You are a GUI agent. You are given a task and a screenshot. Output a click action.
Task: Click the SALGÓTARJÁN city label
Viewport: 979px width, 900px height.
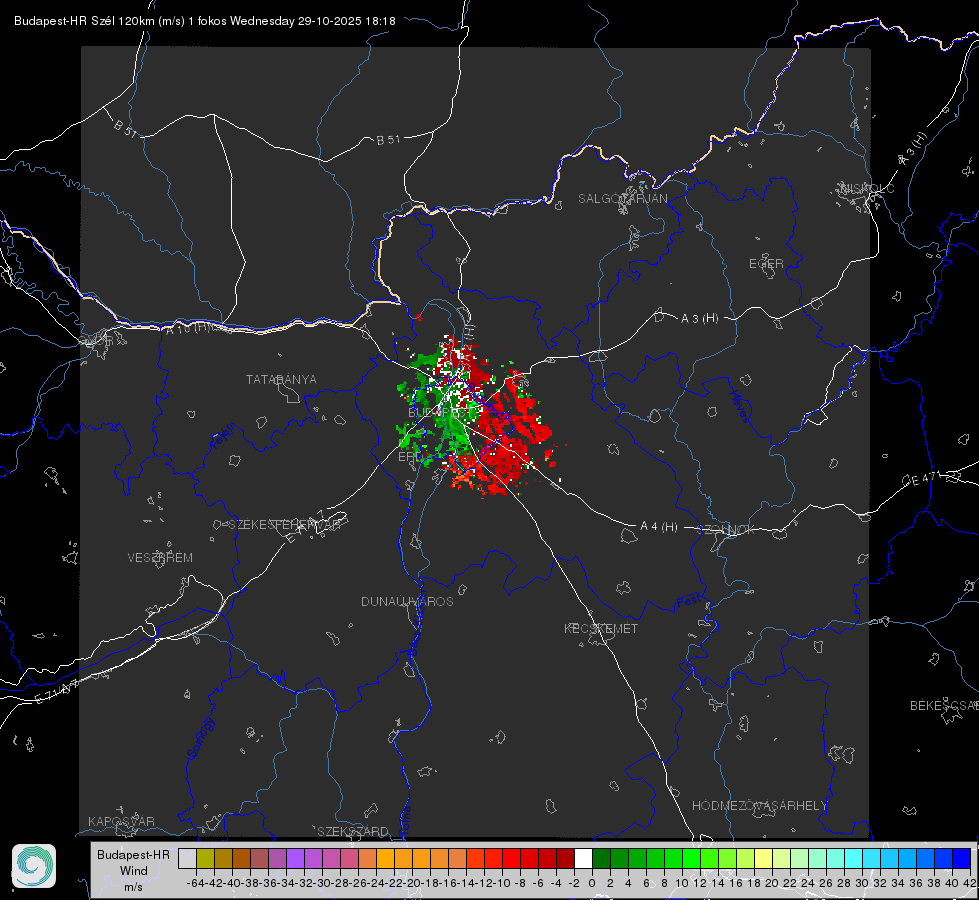[x=622, y=199]
